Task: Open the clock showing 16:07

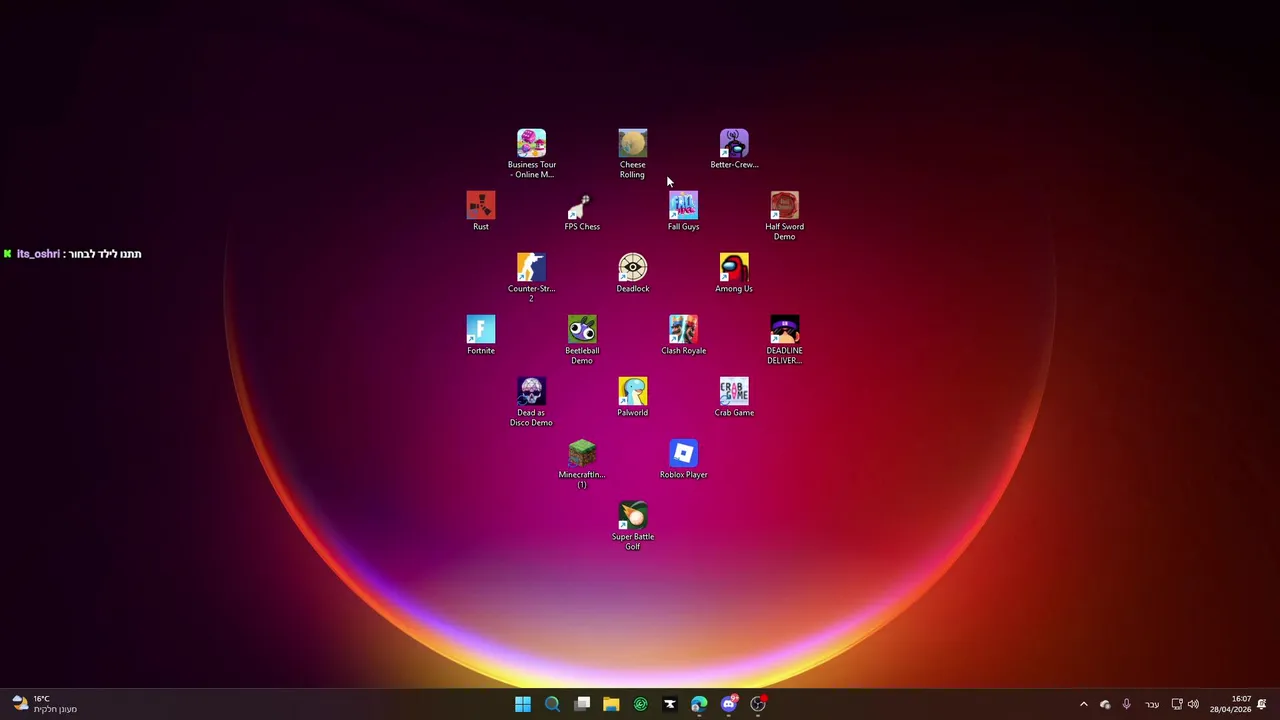Action: coord(1230,704)
